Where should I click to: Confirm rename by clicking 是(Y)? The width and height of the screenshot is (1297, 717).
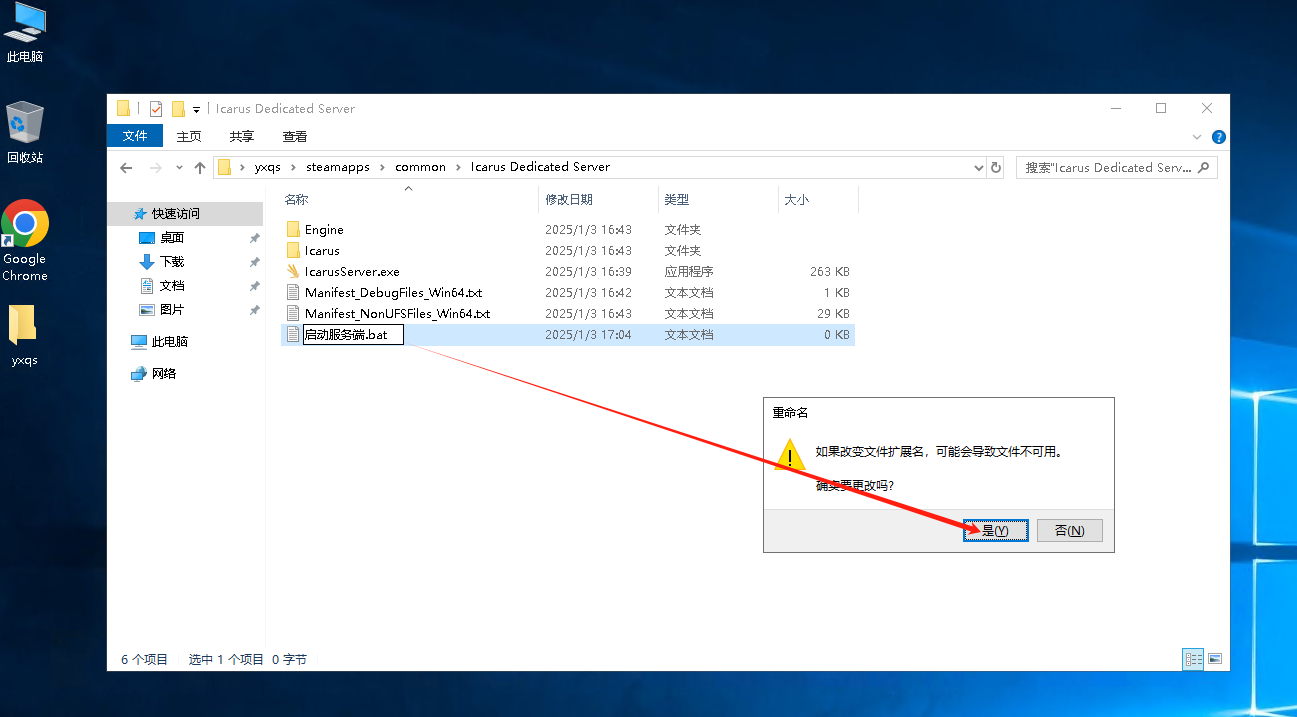coord(995,531)
